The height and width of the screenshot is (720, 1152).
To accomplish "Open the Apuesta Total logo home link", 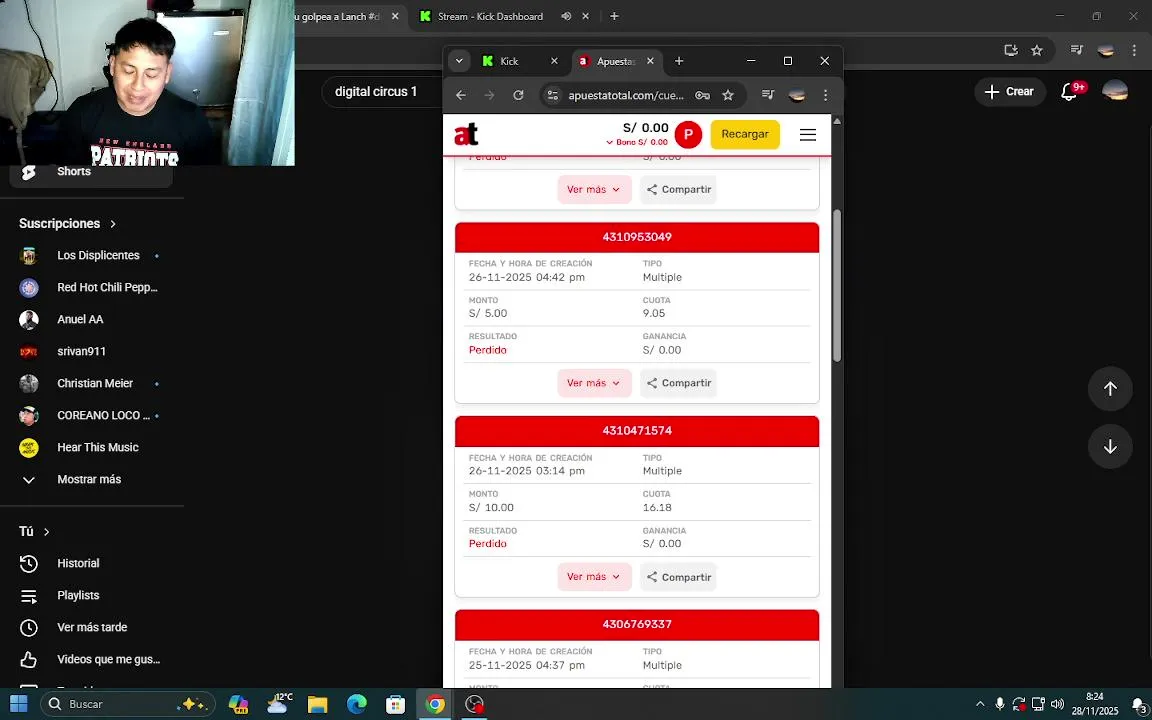I will pyautogui.click(x=466, y=134).
